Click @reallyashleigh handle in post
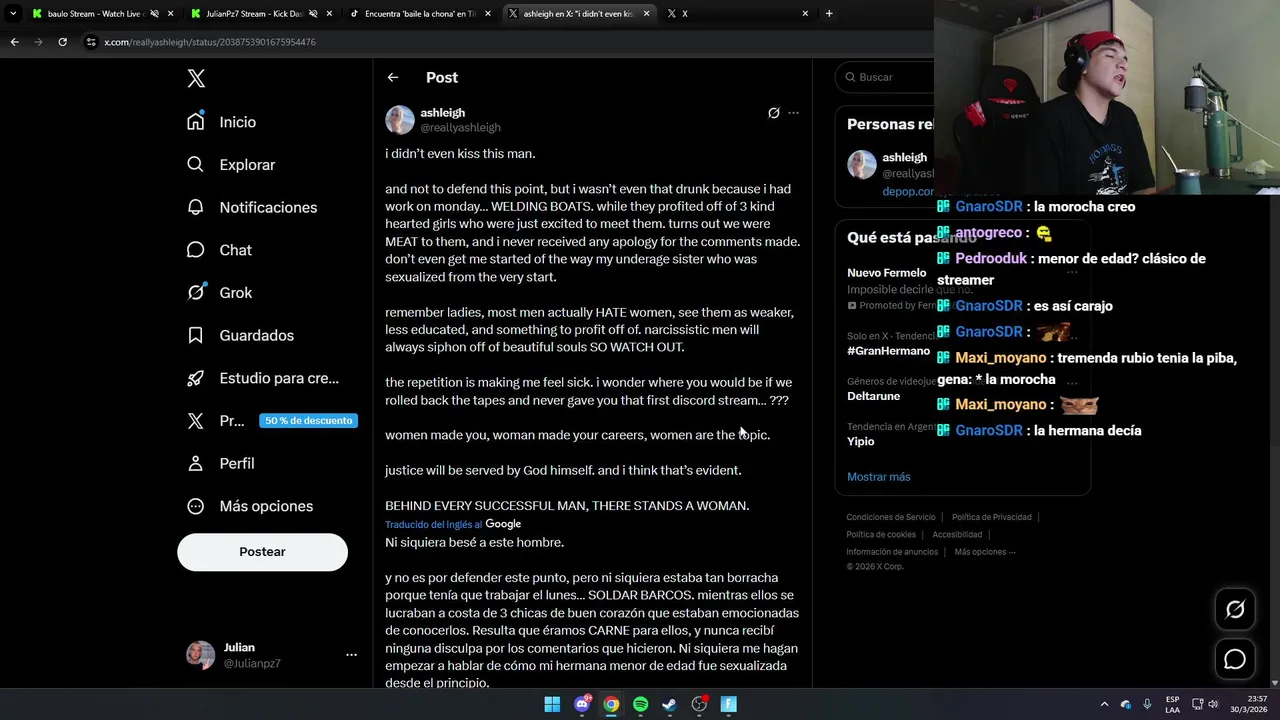This screenshot has height=720, width=1280. point(460,128)
